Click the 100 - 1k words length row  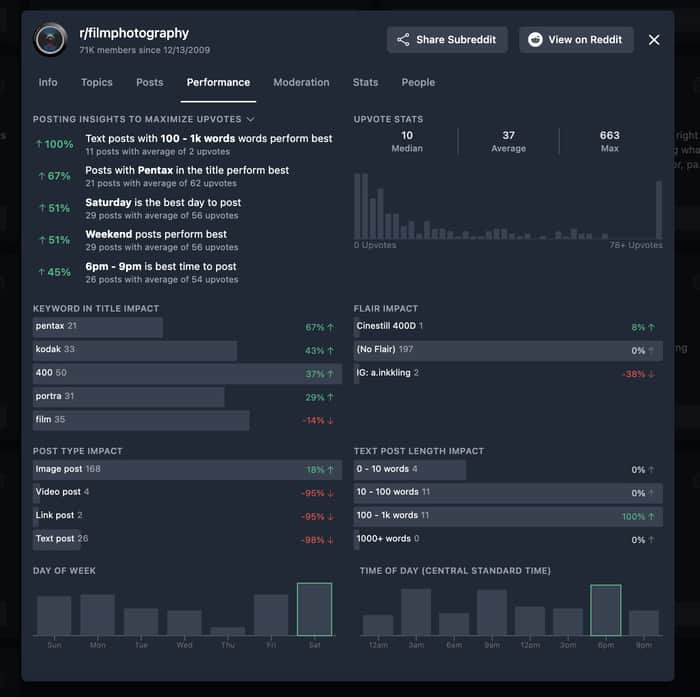(508, 516)
